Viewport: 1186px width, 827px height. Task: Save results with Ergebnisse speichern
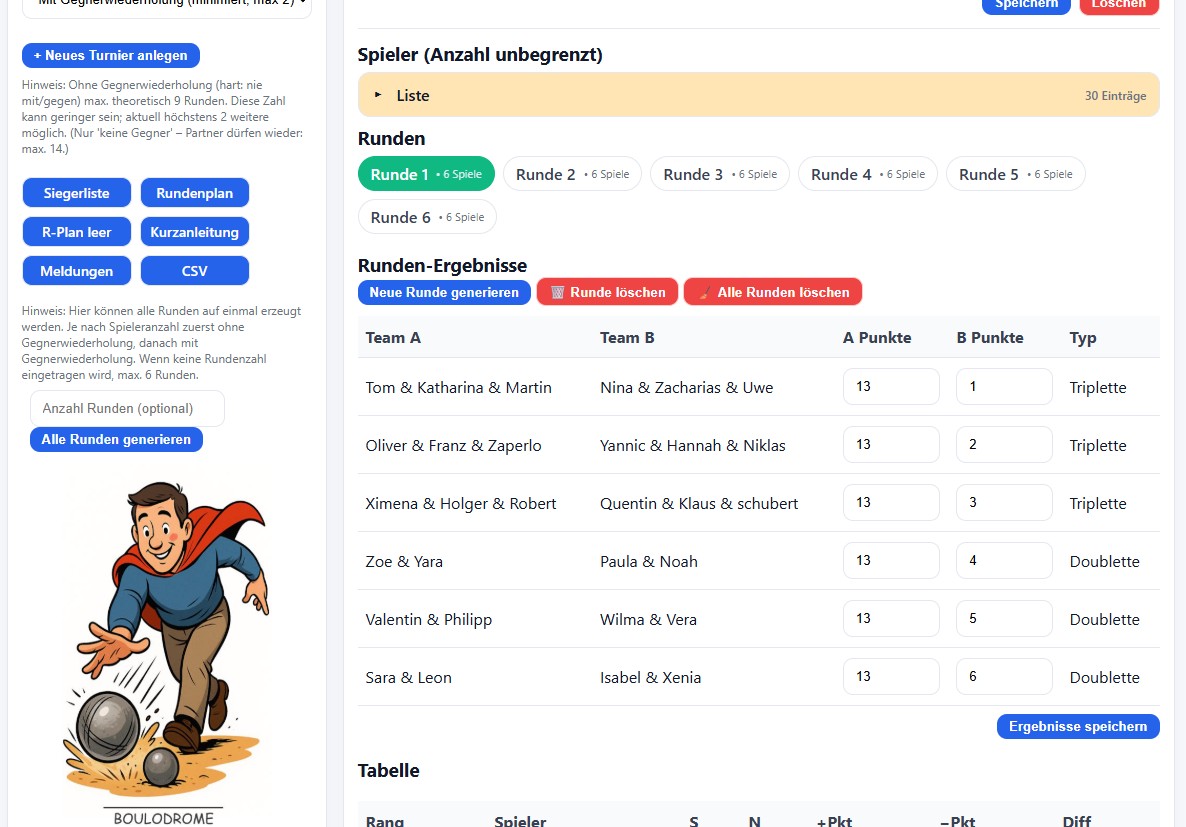[x=1077, y=726]
